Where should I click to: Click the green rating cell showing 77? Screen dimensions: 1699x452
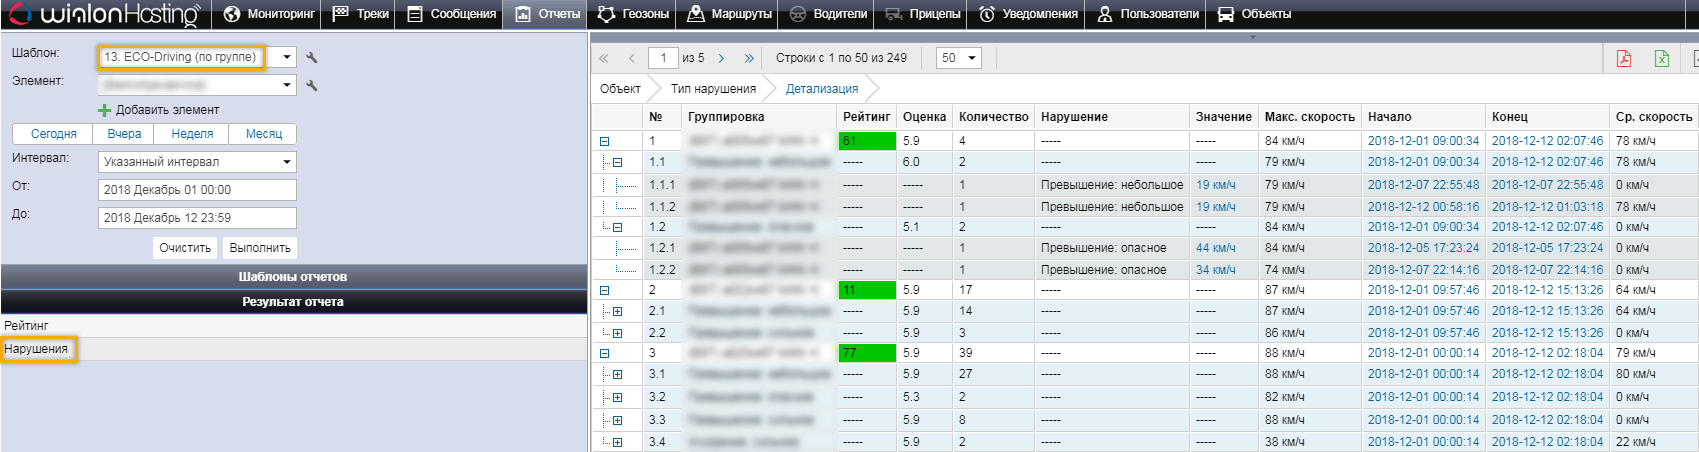click(867, 353)
